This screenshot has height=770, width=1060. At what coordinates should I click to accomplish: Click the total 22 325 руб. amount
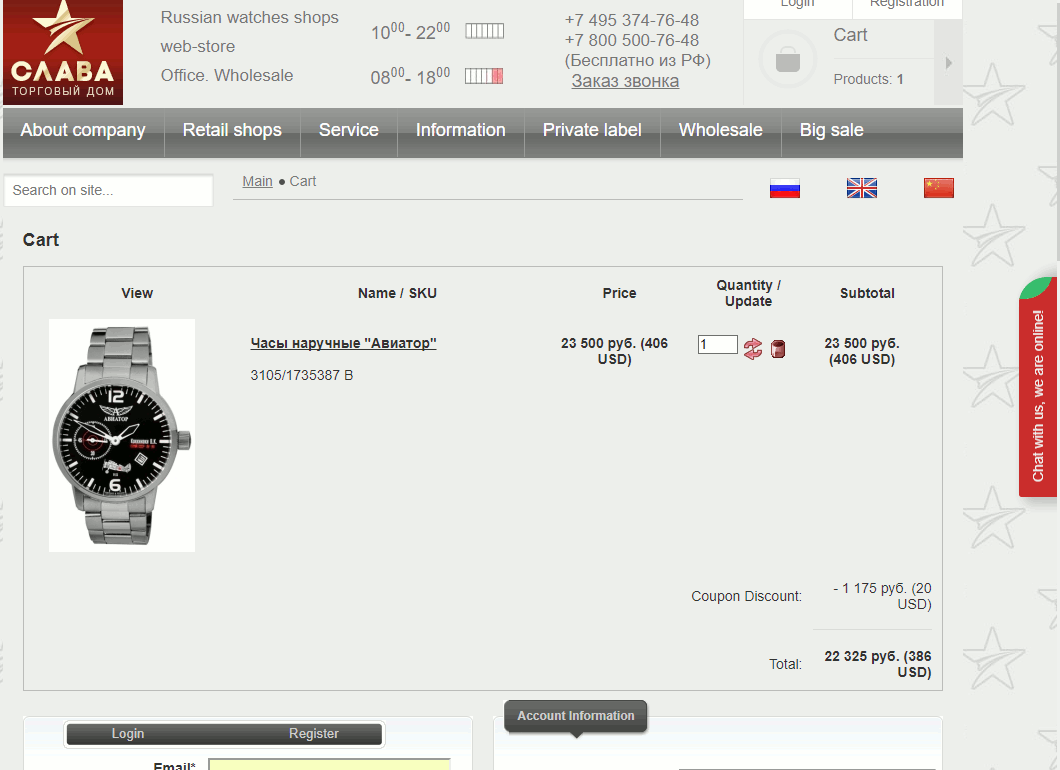(x=878, y=664)
